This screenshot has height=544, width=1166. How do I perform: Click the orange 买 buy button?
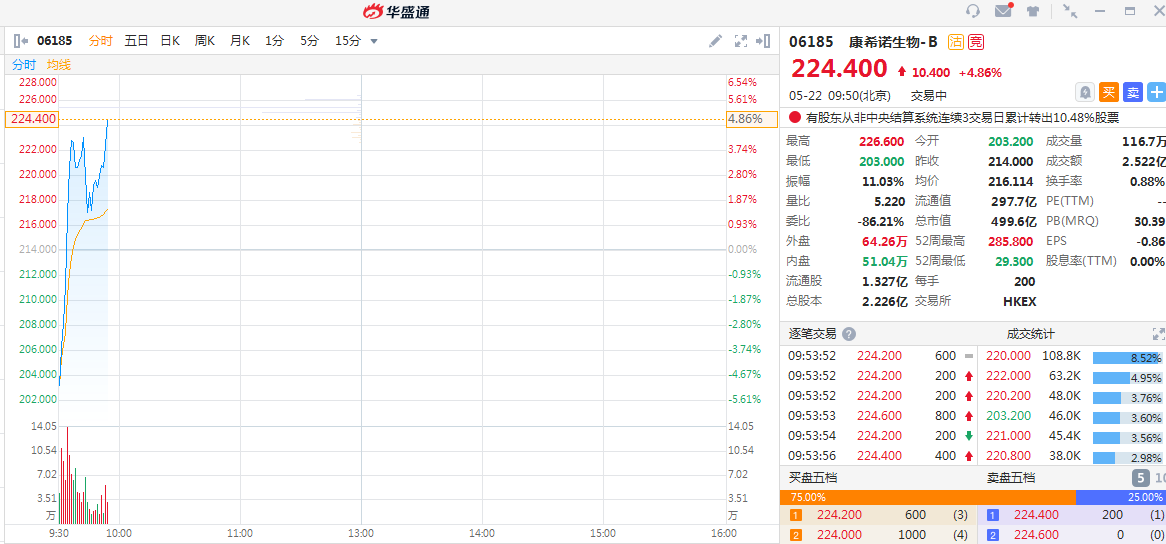click(x=1109, y=92)
